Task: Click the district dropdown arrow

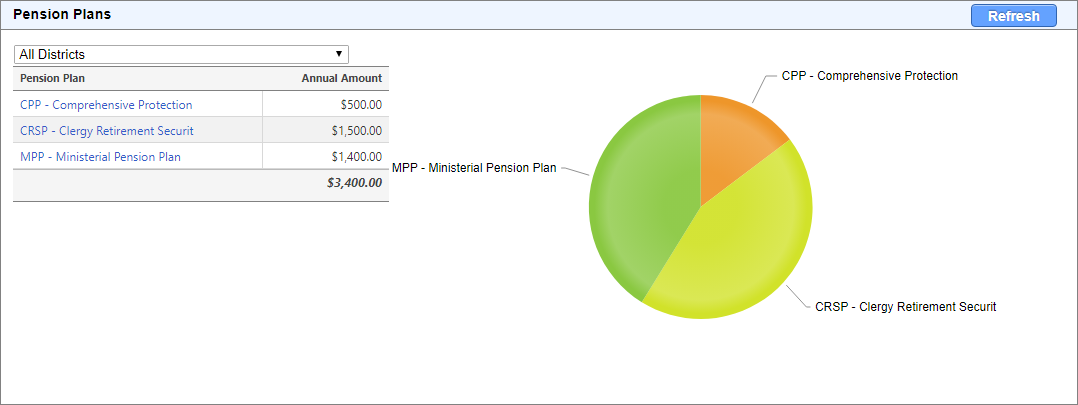Action: pos(340,54)
